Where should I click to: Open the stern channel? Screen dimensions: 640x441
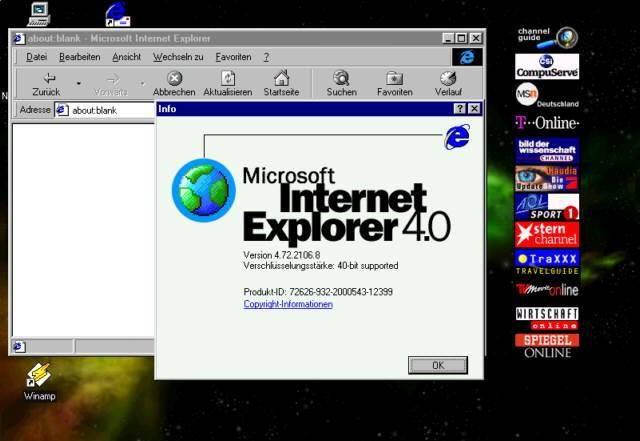[x=547, y=234]
